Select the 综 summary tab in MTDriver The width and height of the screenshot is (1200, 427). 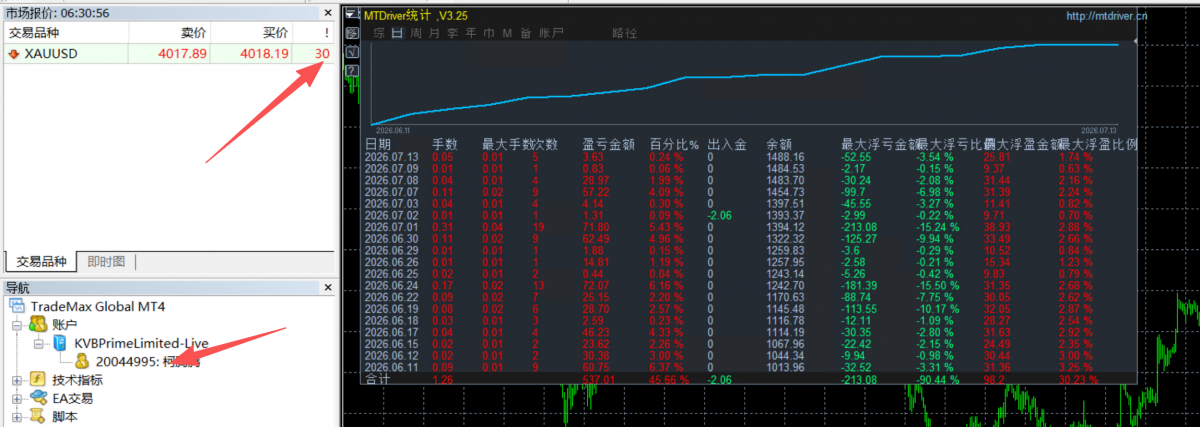(x=379, y=33)
